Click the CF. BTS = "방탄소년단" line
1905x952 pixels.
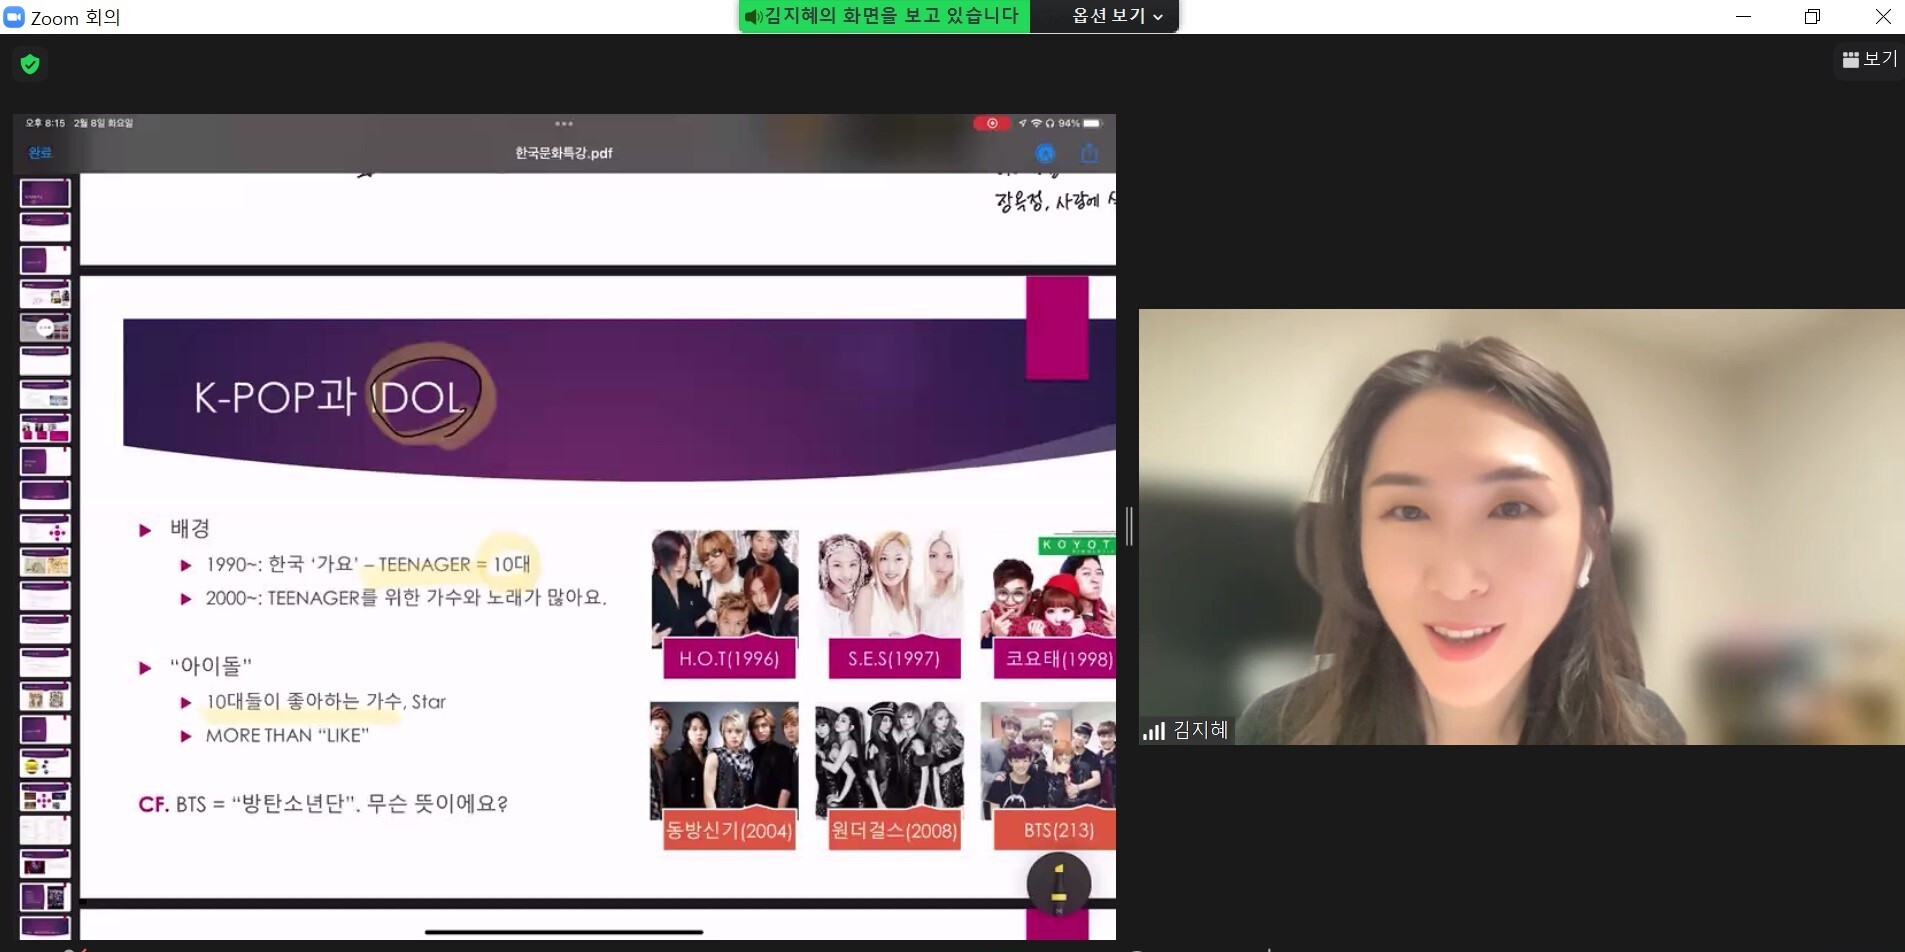click(323, 804)
